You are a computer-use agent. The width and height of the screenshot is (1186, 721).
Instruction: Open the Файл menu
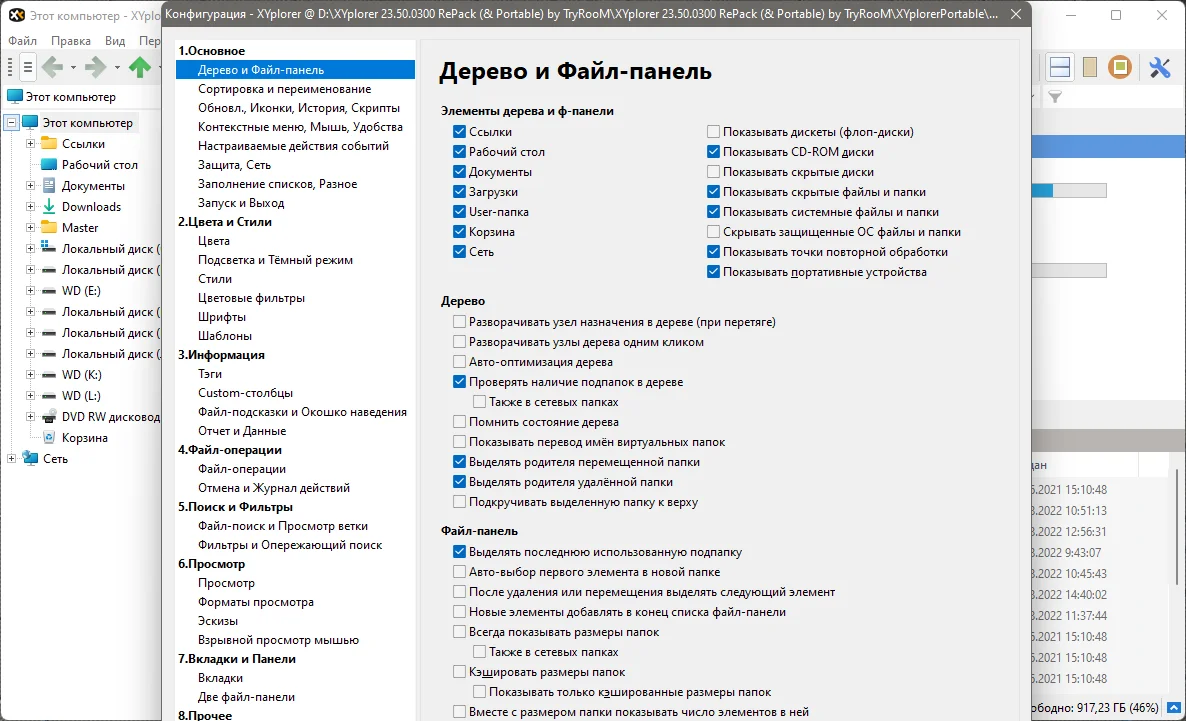(x=23, y=41)
